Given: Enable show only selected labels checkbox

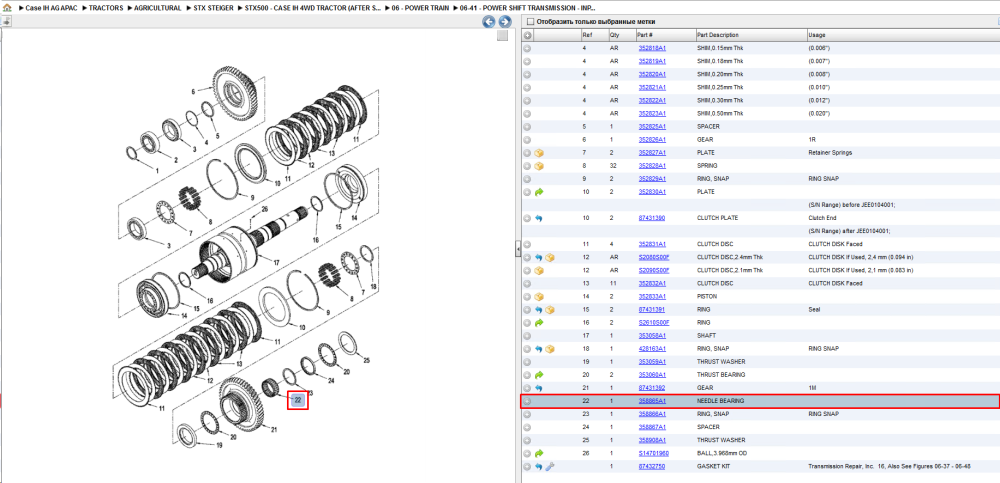Looking at the screenshot, I should tap(530, 21).
